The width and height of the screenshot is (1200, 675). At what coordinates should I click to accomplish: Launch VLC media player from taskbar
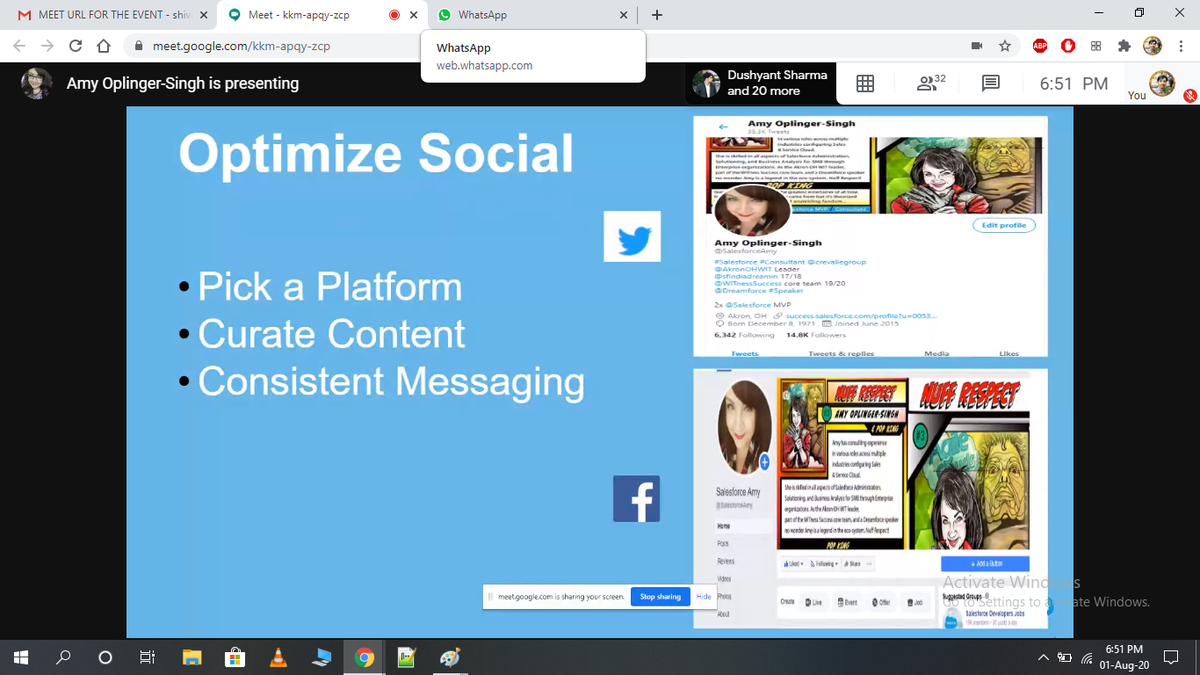(280, 657)
